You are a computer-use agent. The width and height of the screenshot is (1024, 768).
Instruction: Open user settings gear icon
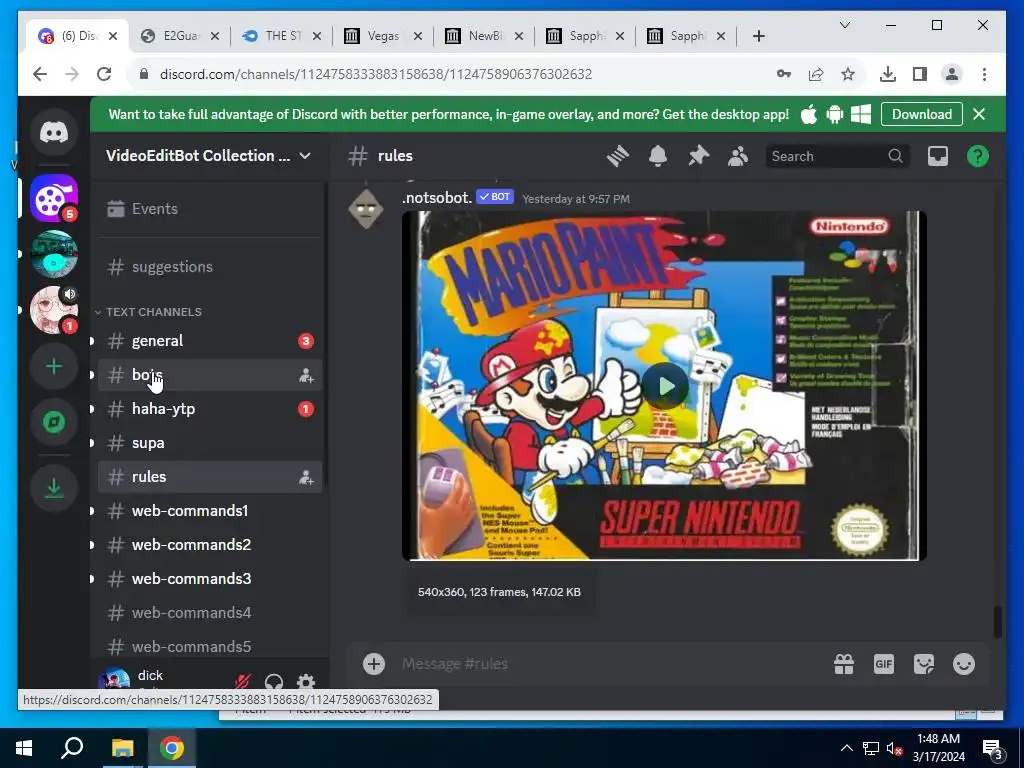(x=306, y=683)
